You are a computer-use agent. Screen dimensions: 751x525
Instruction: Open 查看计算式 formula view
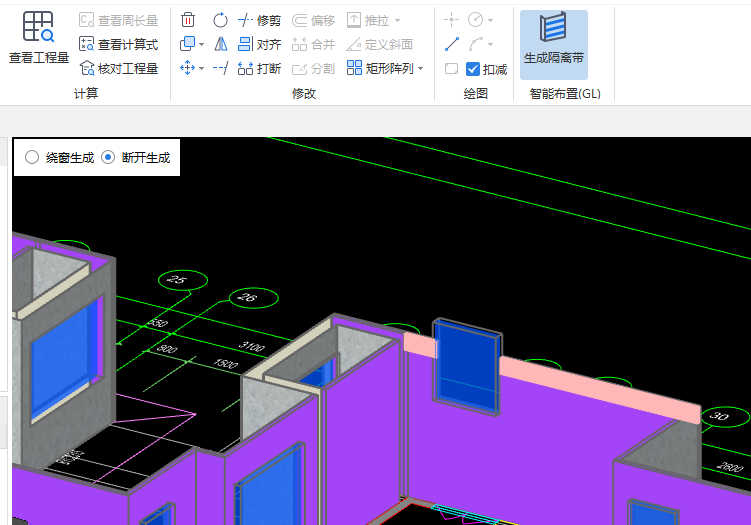(119, 44)
